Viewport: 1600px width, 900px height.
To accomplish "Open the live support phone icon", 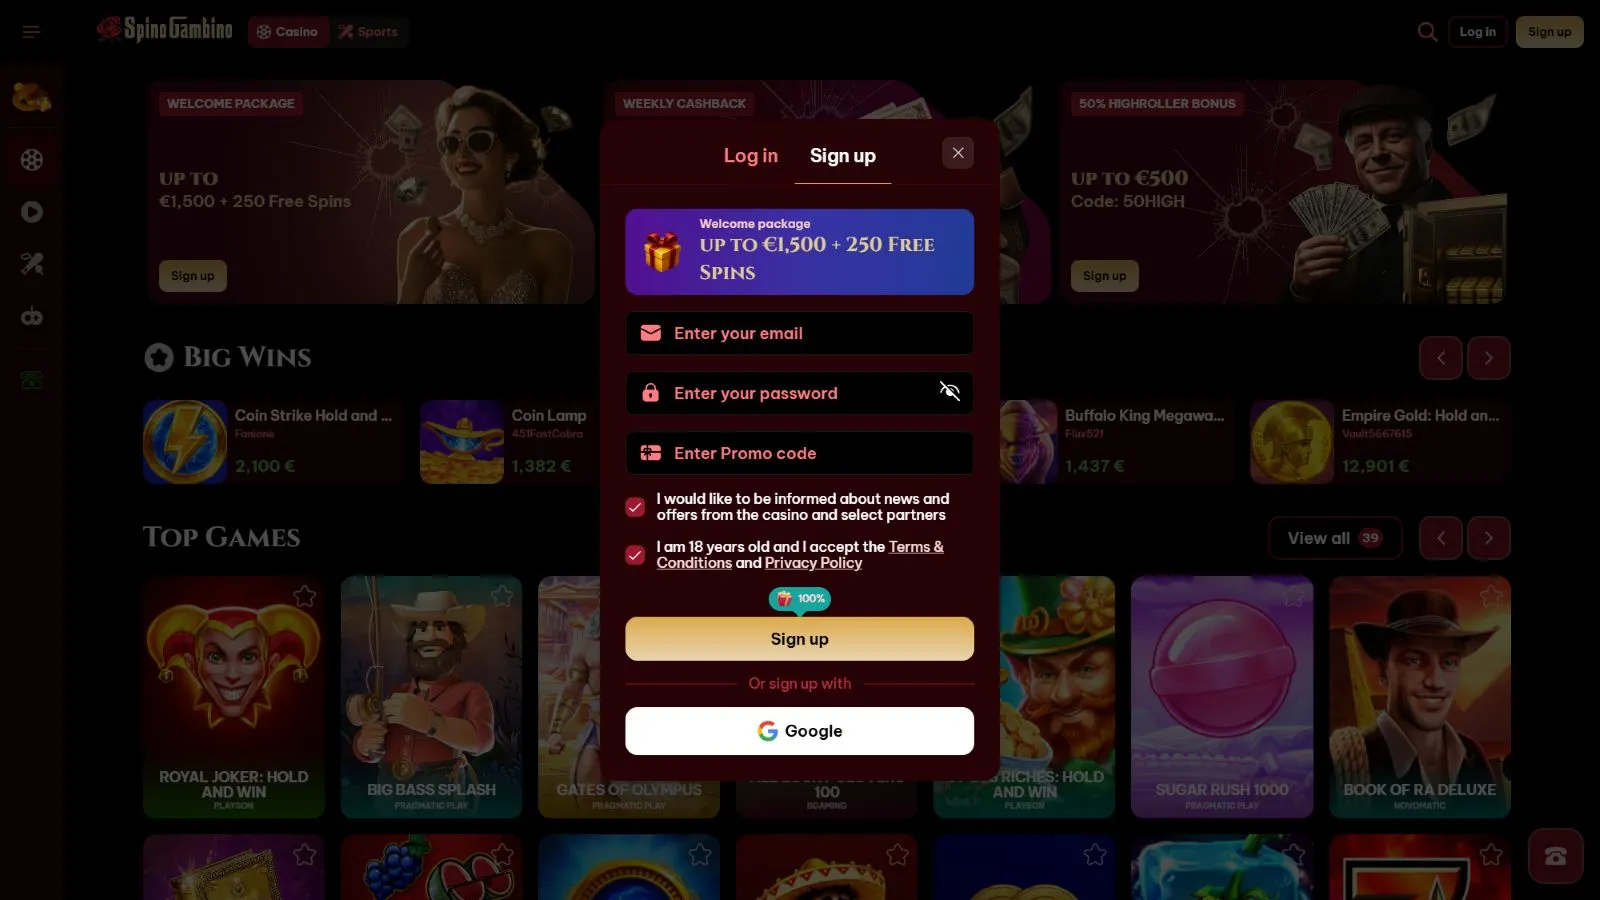I will (1555, 856).
